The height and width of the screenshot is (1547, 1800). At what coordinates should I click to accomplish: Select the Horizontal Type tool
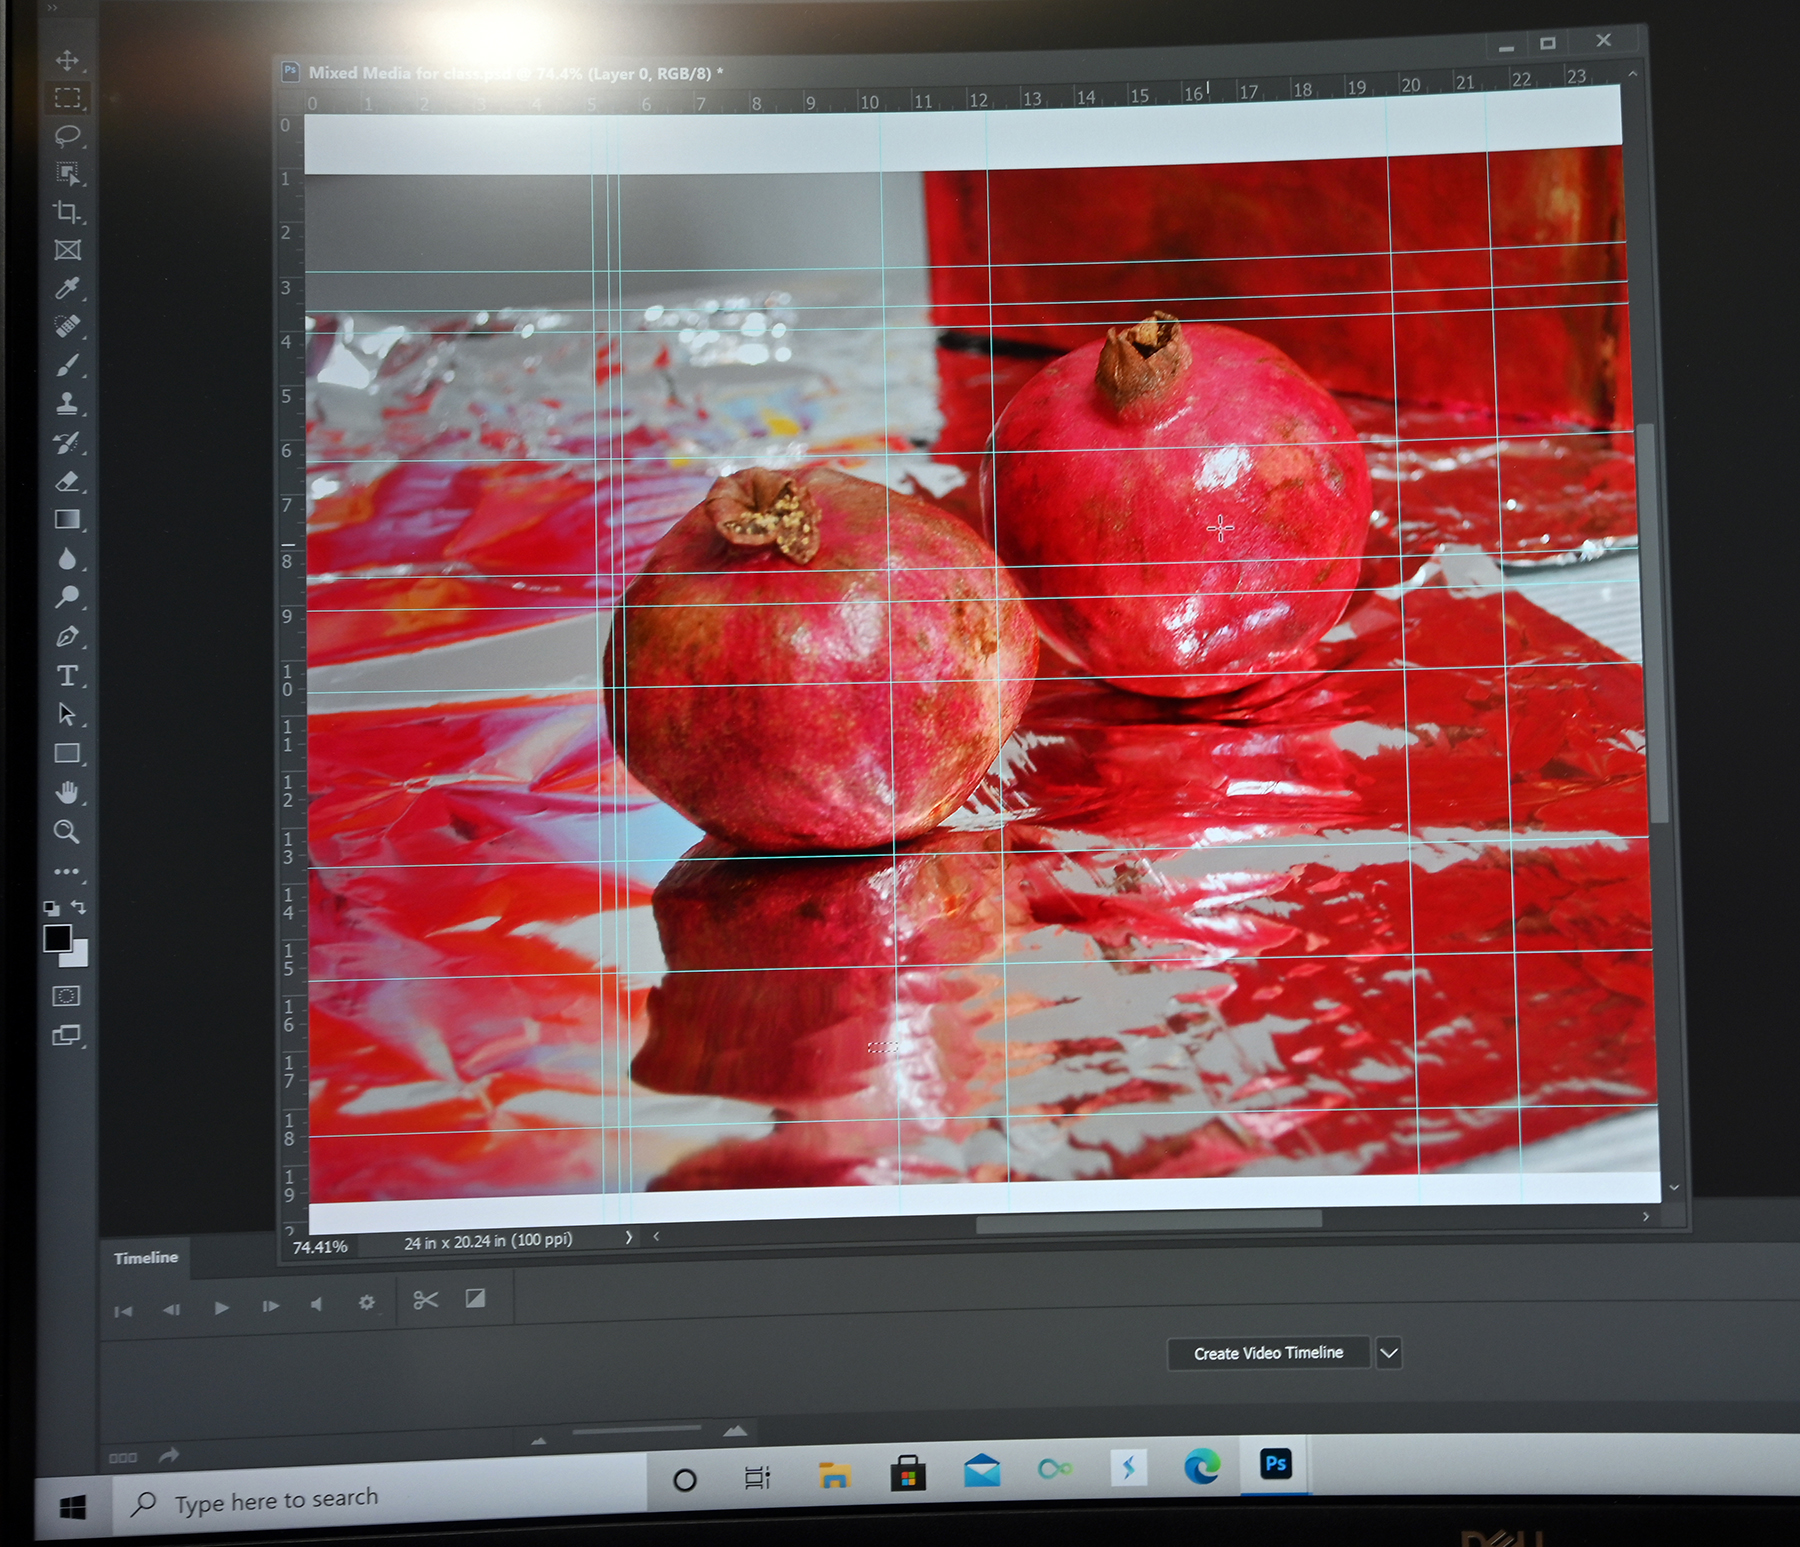pos(67,676)
